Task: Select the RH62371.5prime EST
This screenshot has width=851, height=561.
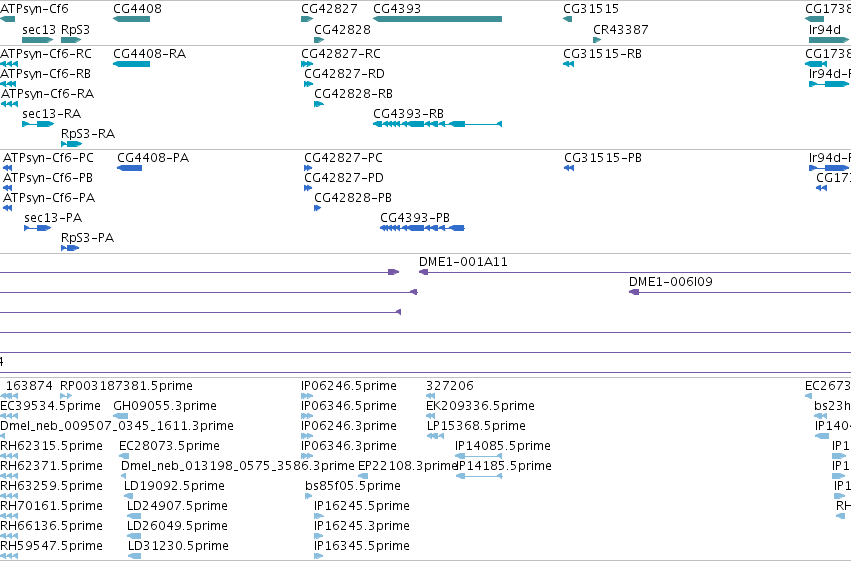Action: [x=9, y=476]
